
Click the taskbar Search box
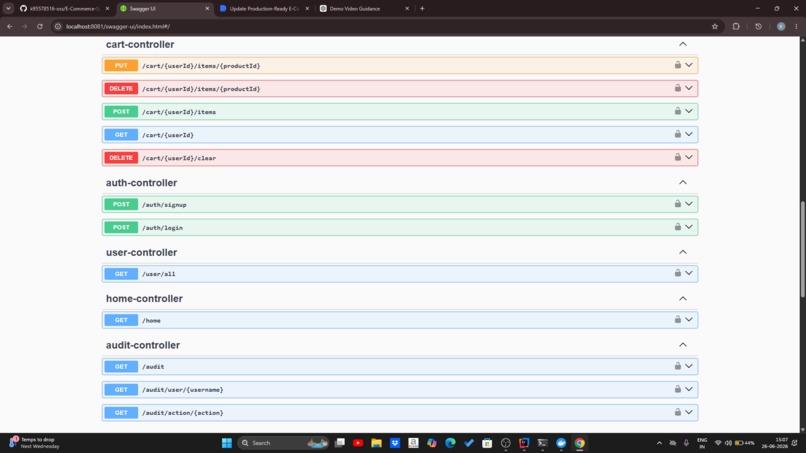coord(284,443)
